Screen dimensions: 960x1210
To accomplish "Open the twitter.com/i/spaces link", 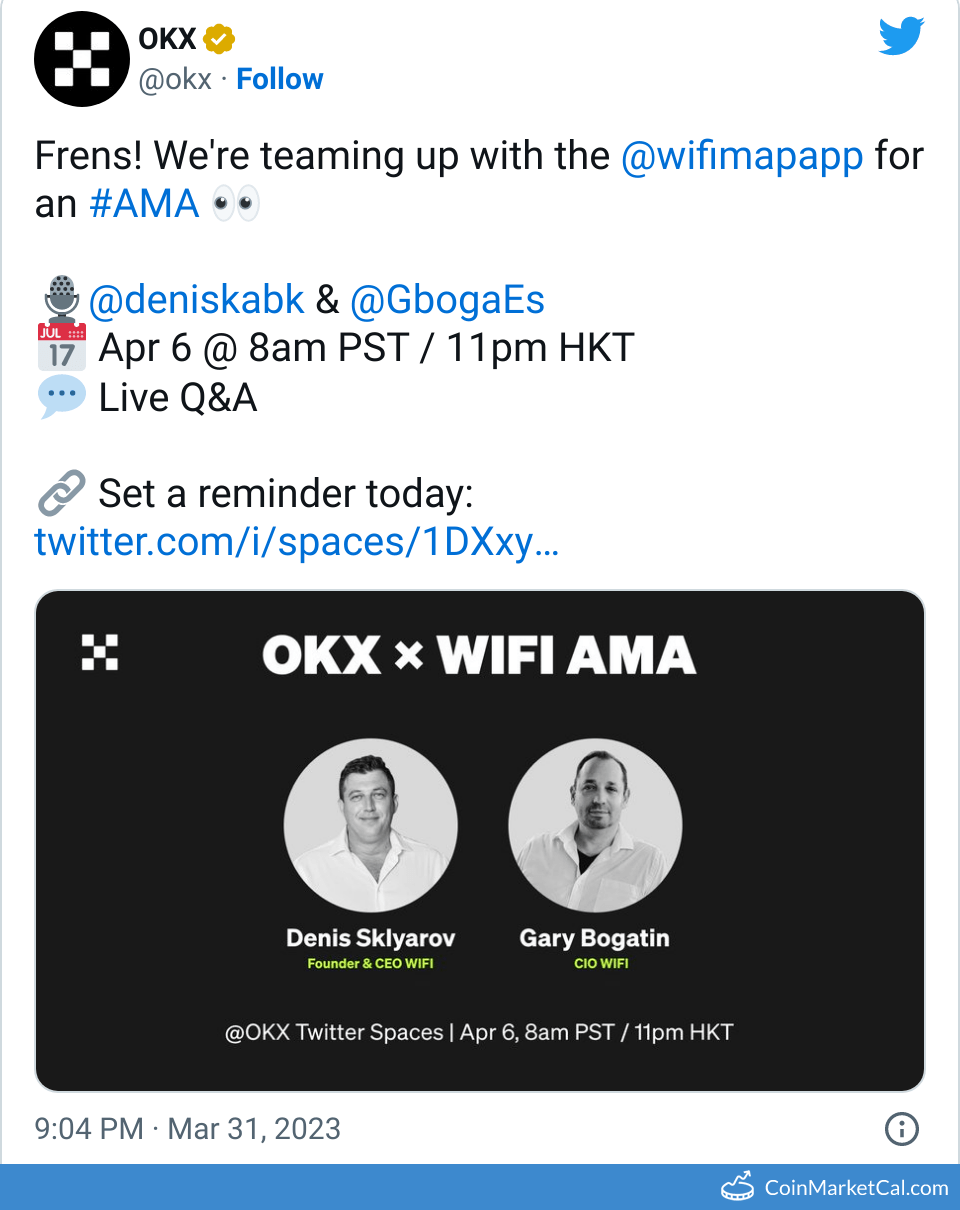I will pos(296,541).
